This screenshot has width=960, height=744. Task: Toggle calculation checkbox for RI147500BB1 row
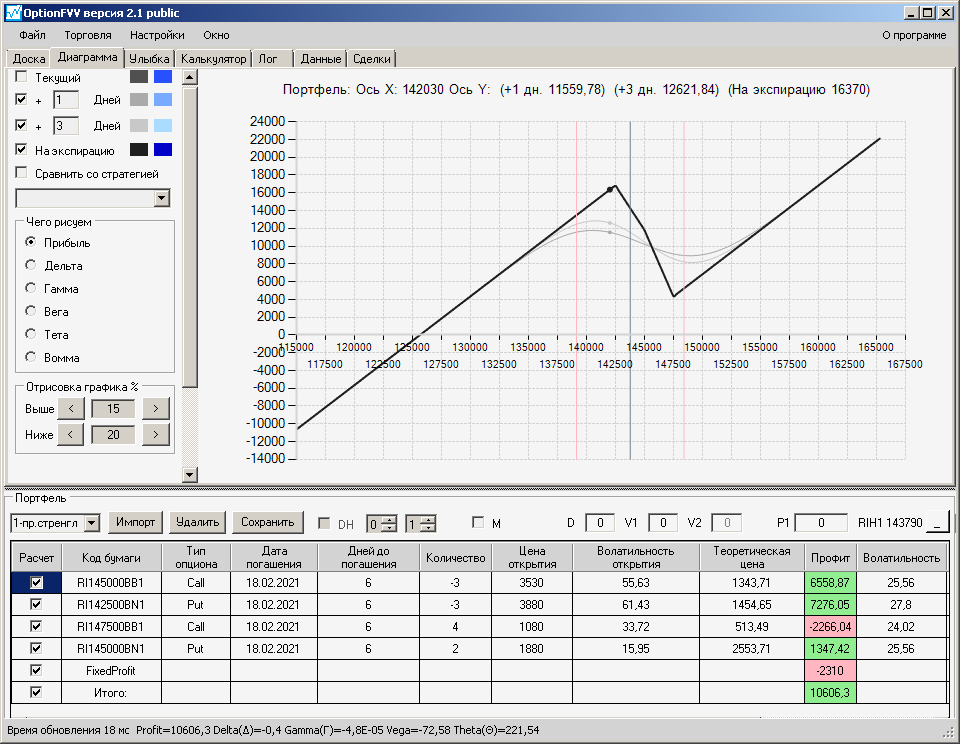(37, 626)
